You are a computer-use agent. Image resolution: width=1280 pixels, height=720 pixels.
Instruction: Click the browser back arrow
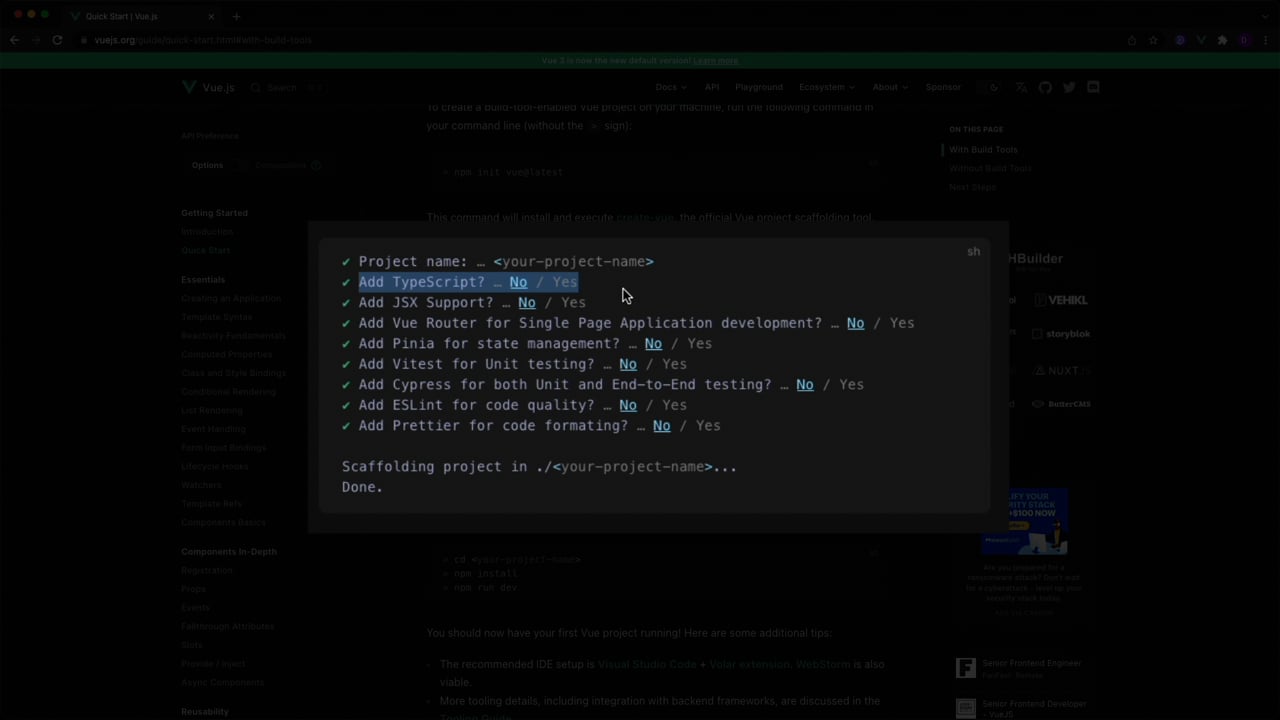14,40
